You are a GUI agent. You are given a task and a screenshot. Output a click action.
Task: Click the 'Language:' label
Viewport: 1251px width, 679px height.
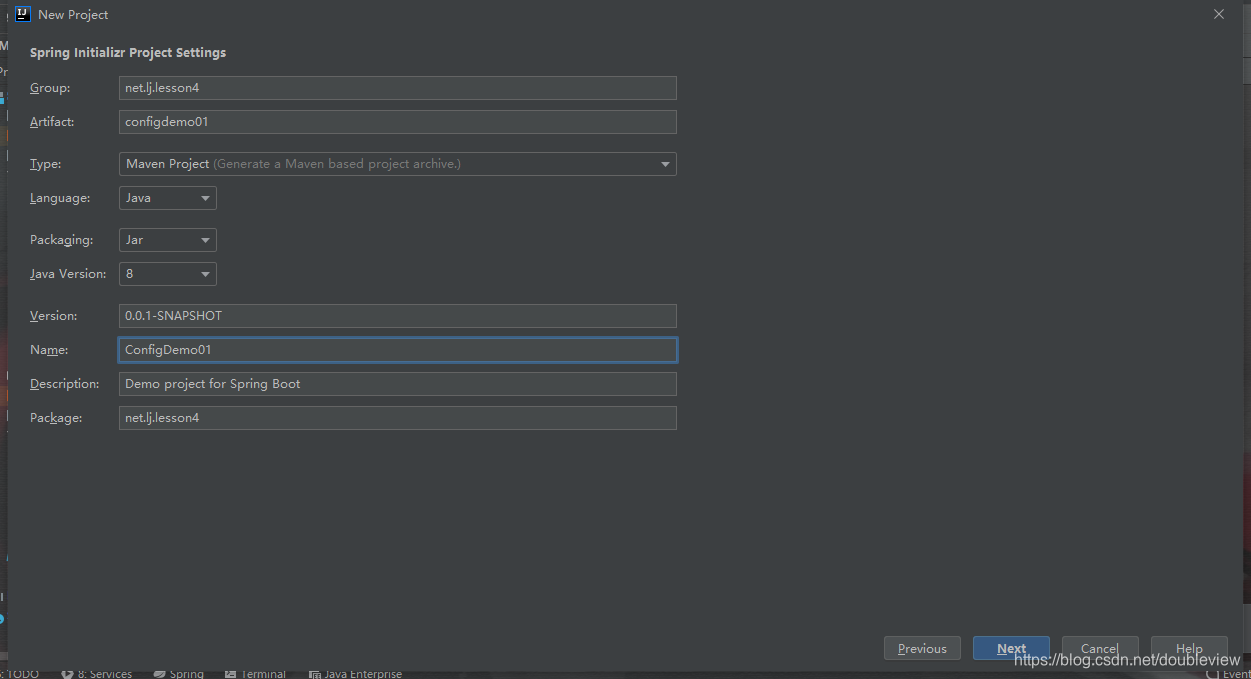click(x=60, y=198)
